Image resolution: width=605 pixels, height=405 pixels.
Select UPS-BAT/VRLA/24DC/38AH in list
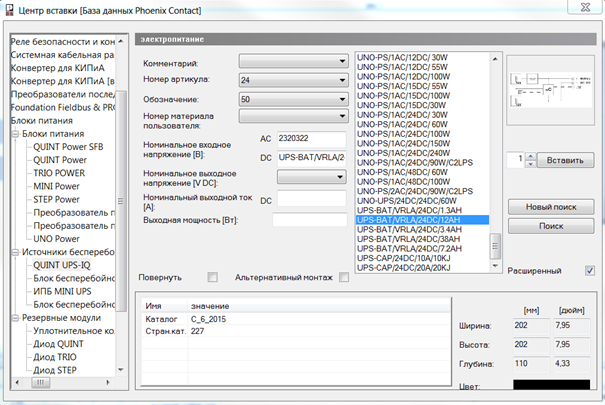(x=409, y=239)
